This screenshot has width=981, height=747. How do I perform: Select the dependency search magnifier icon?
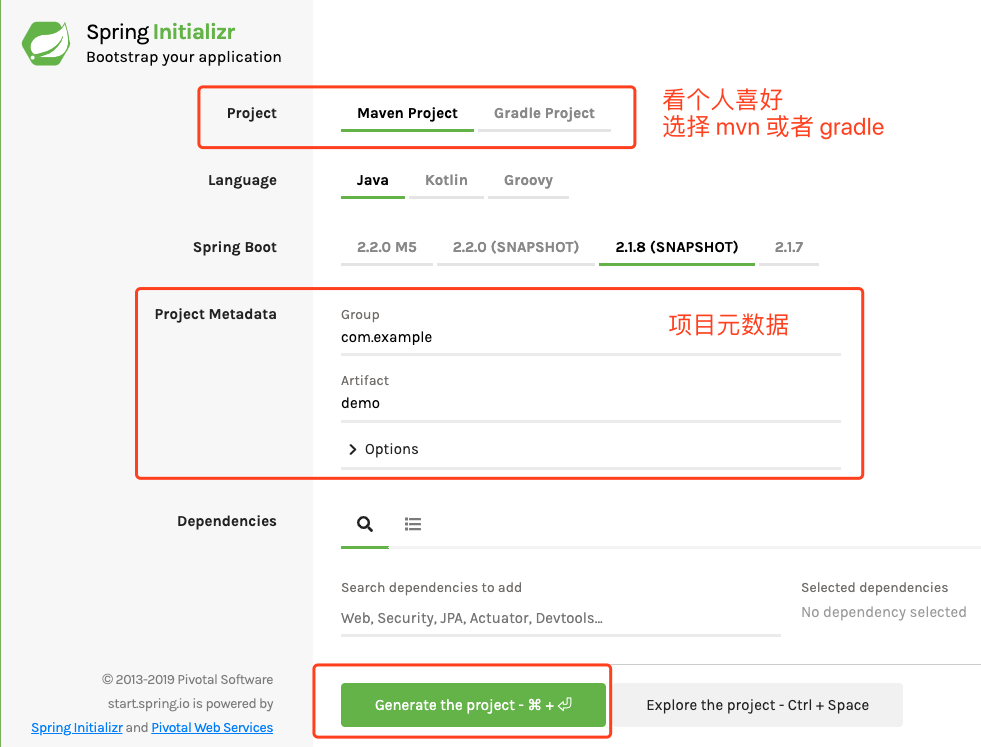pos(365,524)
